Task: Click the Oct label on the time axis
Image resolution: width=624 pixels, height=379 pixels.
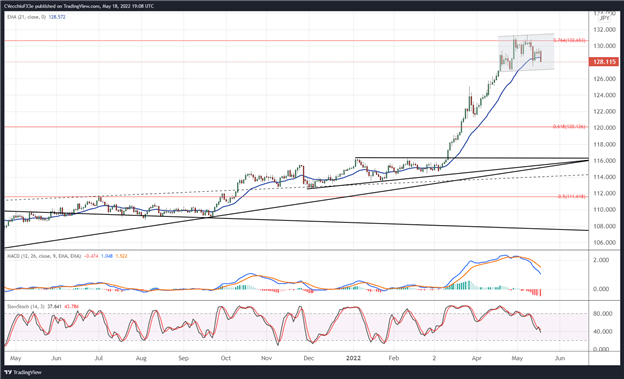Action: 226,358
